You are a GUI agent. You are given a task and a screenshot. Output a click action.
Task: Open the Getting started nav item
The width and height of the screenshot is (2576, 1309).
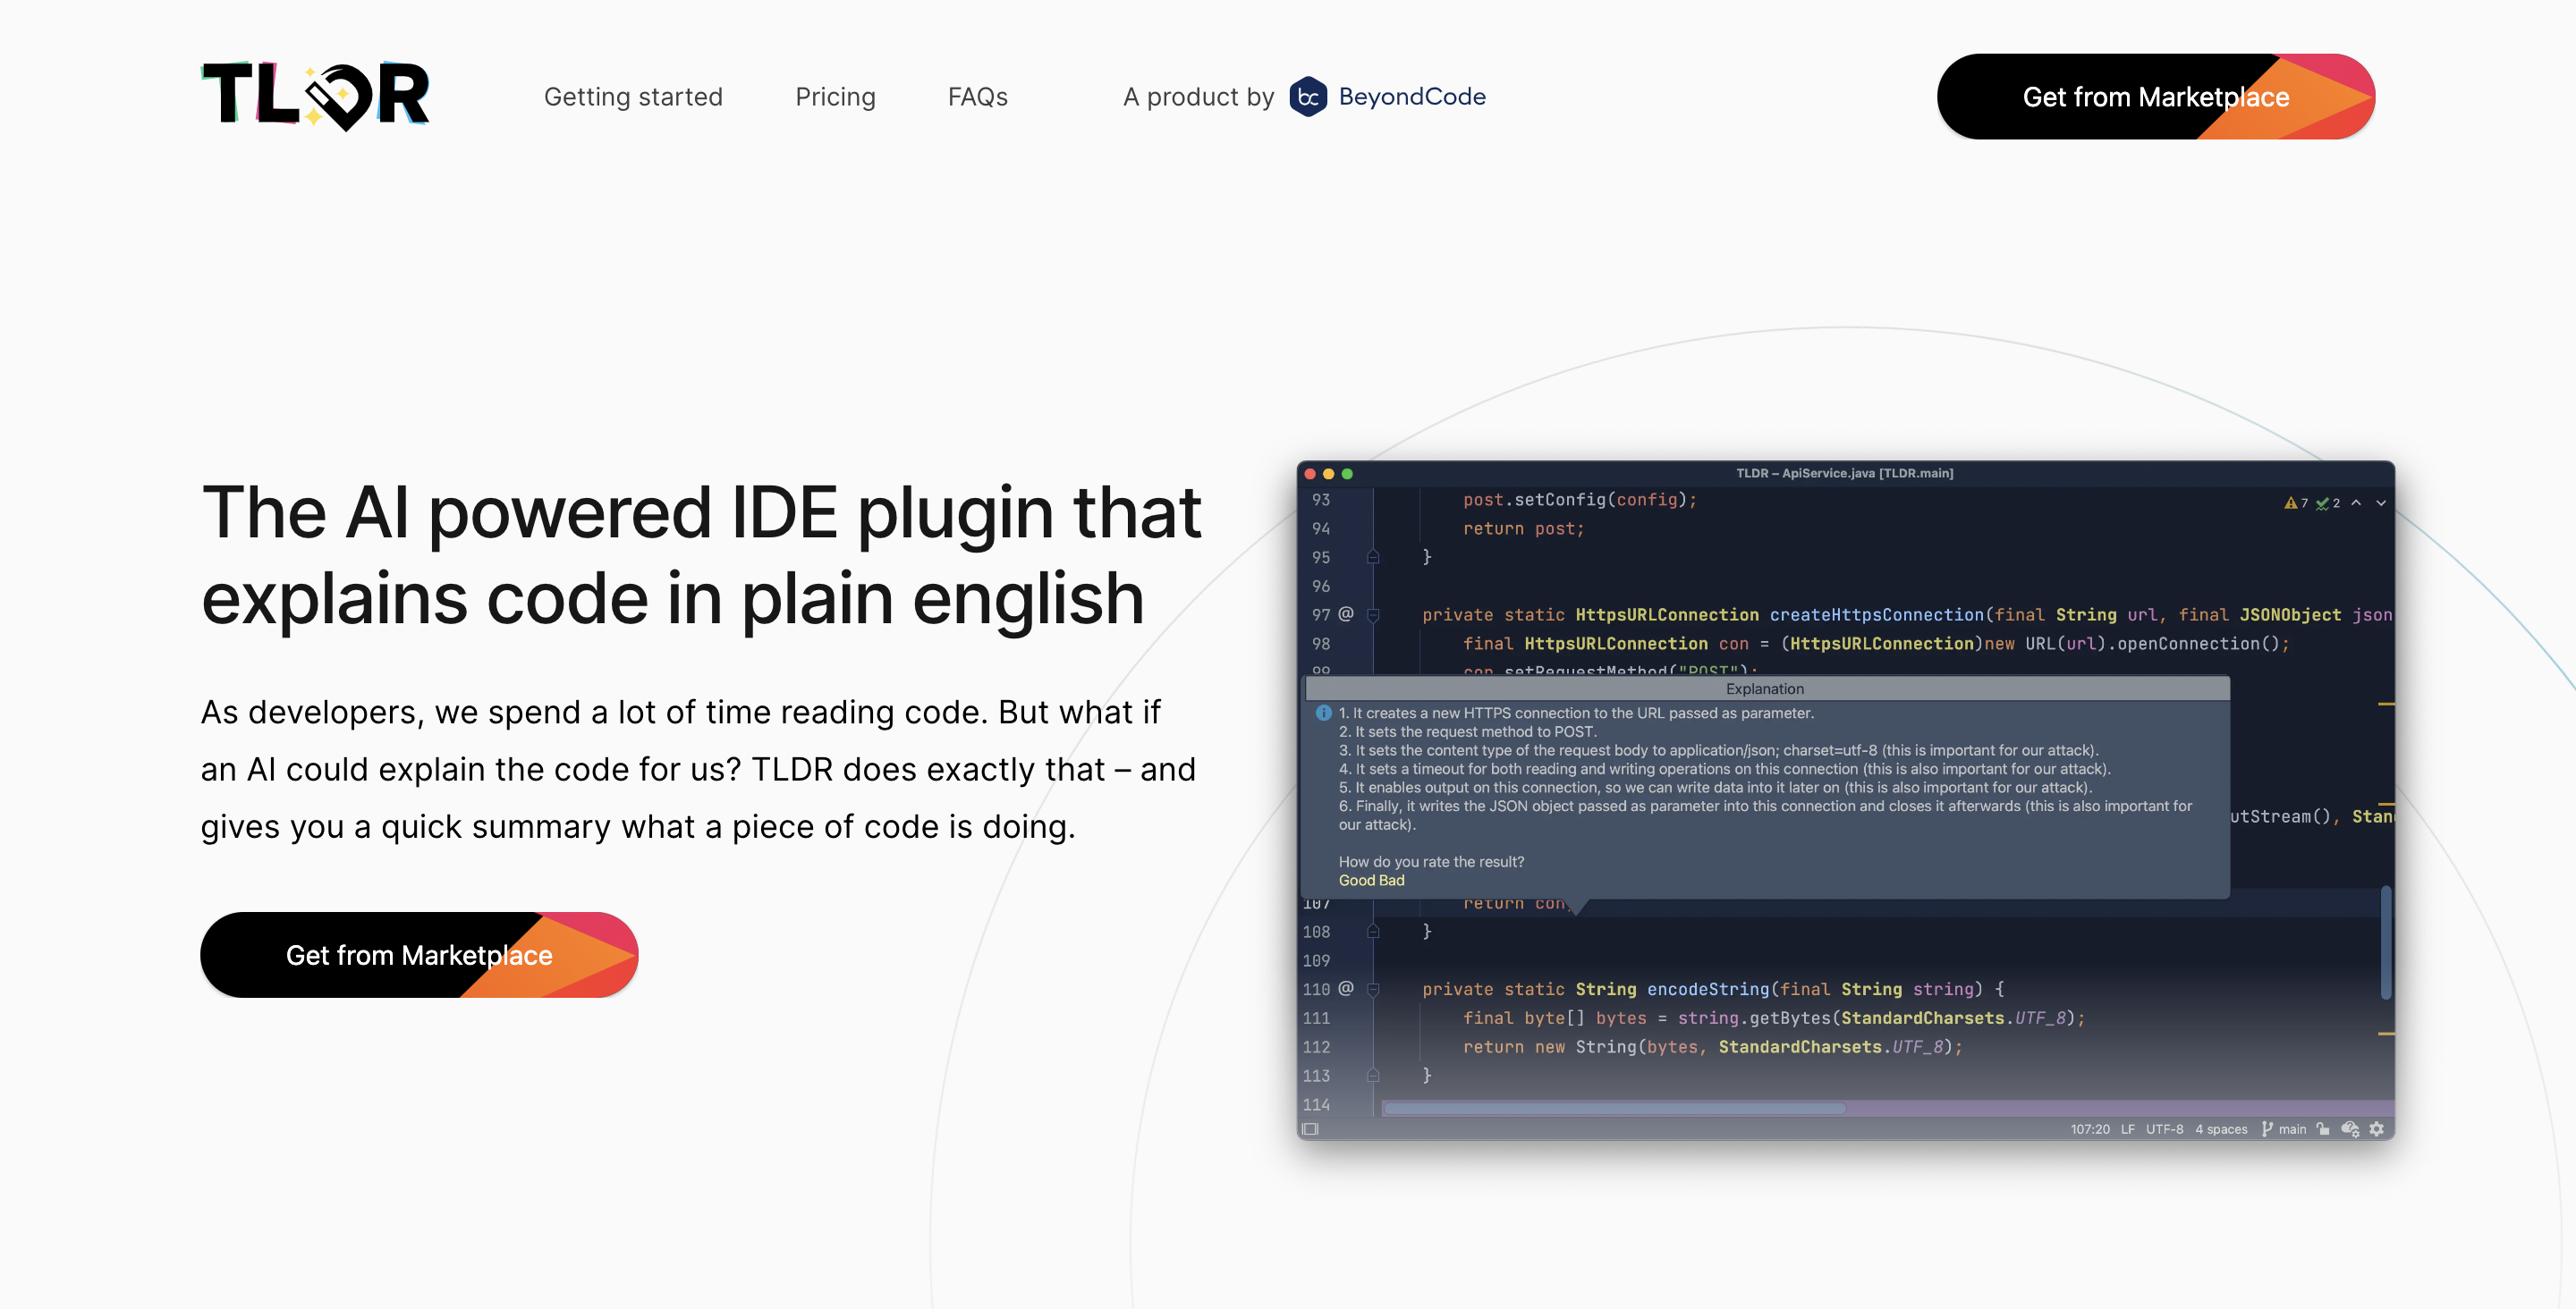pos(633,97)
